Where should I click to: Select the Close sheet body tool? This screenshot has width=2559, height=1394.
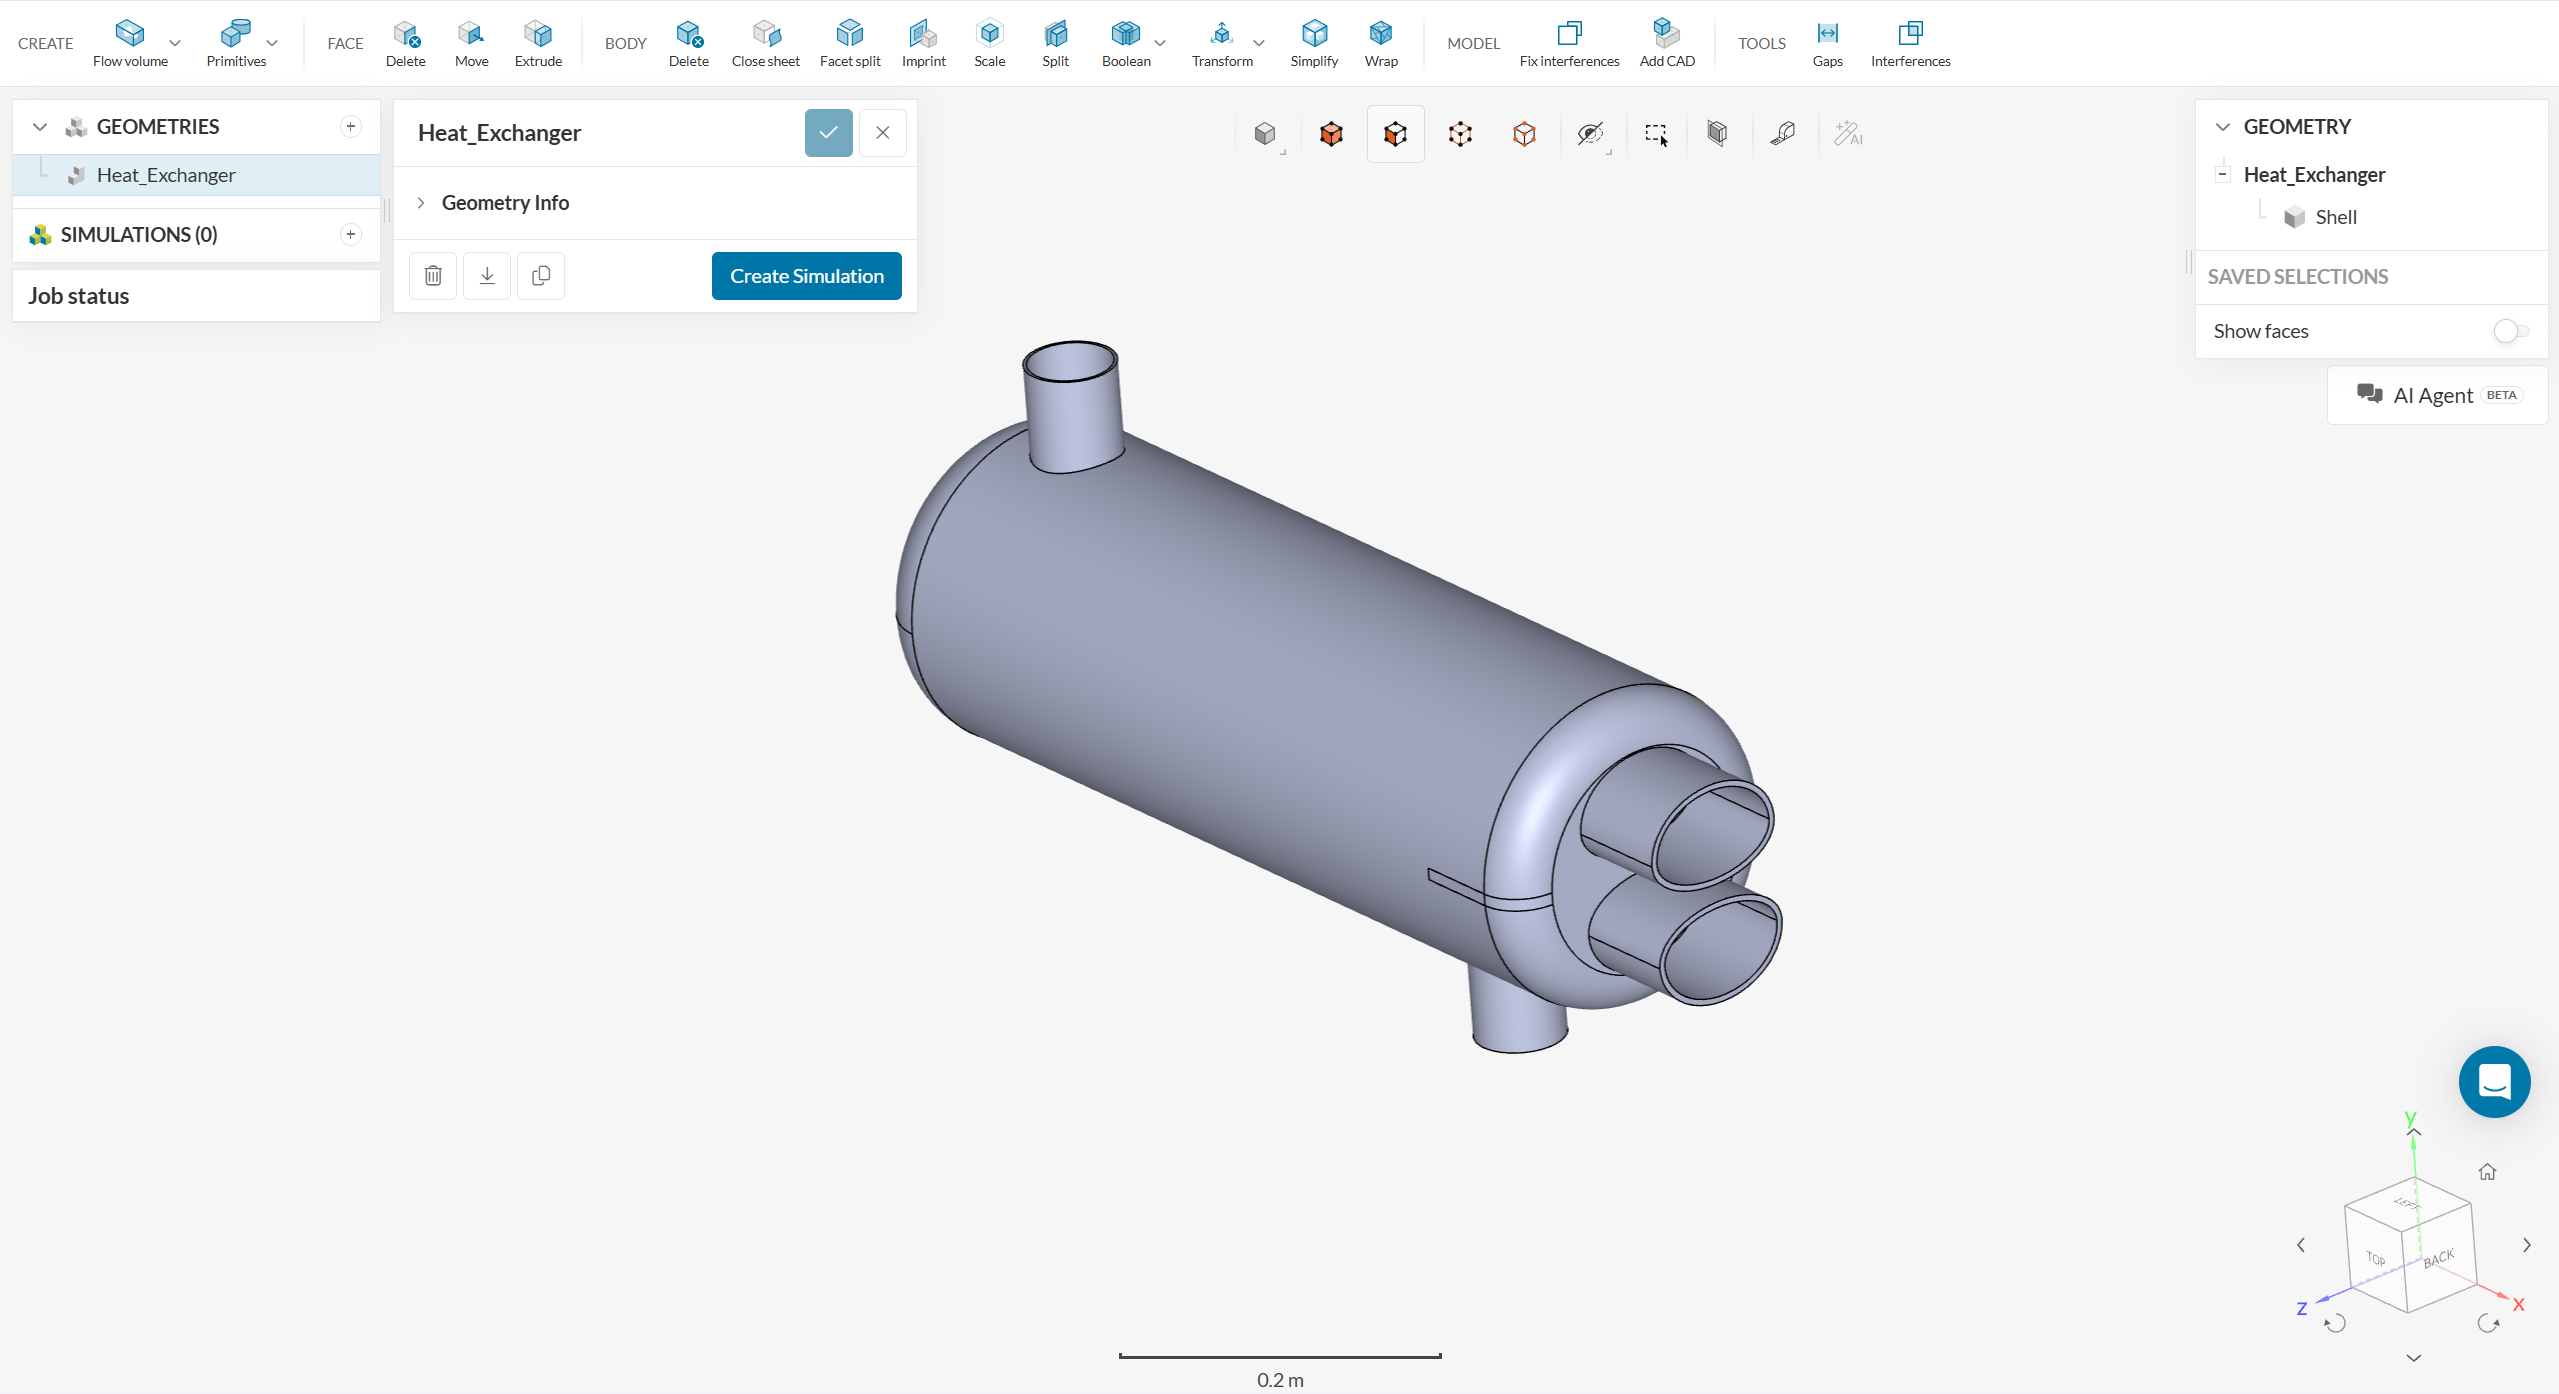click(765, 34)
